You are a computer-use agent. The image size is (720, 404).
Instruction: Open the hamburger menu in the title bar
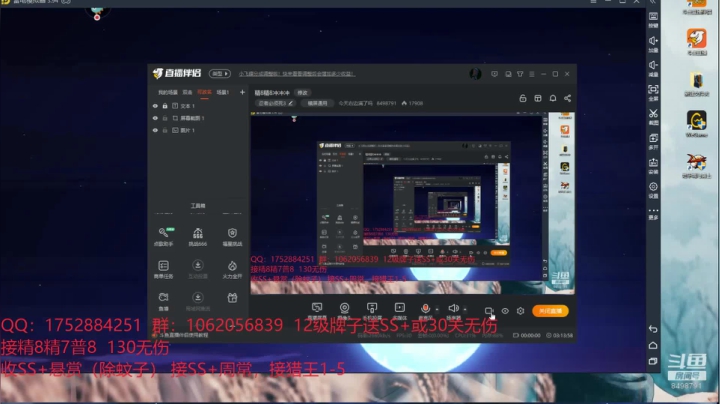coord(532,74)
